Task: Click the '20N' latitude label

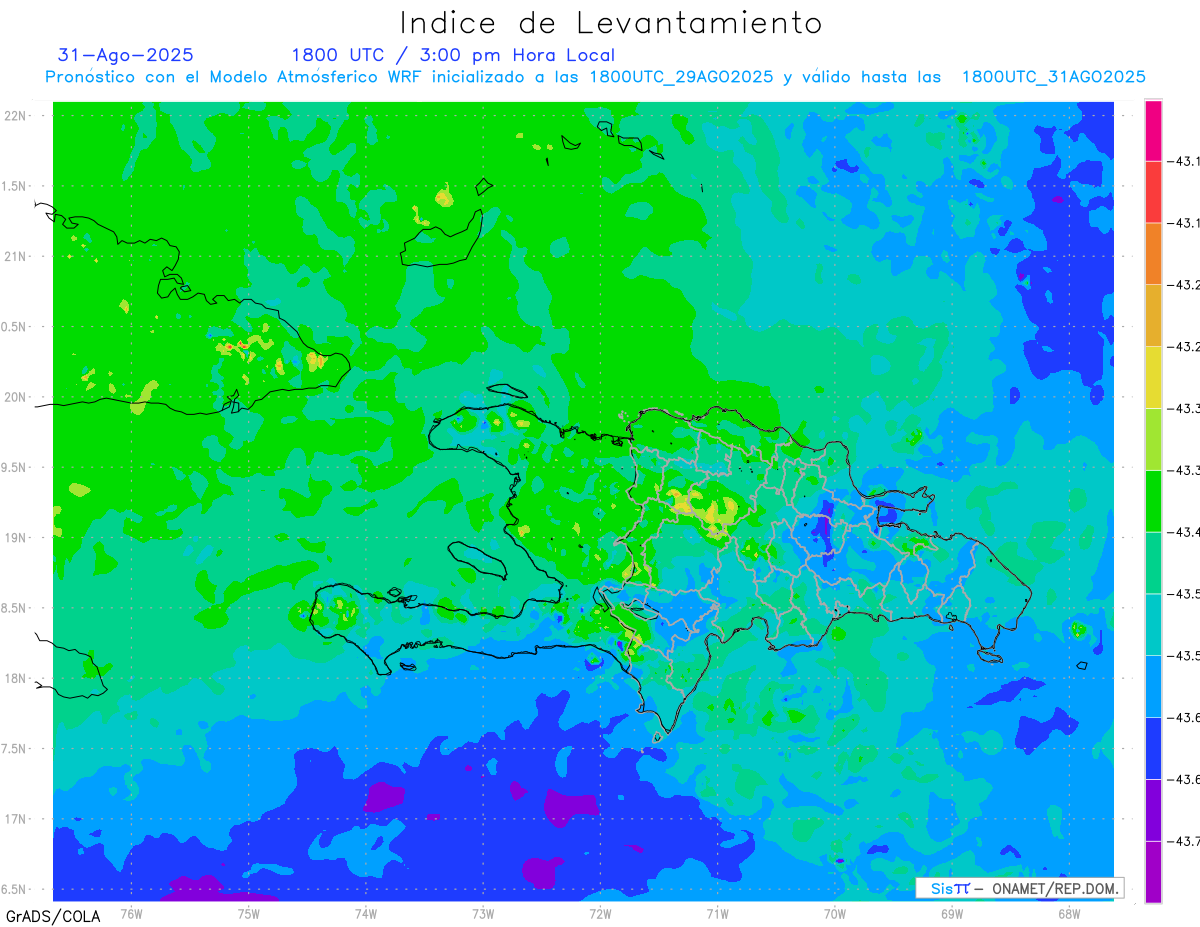Action: point(15,397)
